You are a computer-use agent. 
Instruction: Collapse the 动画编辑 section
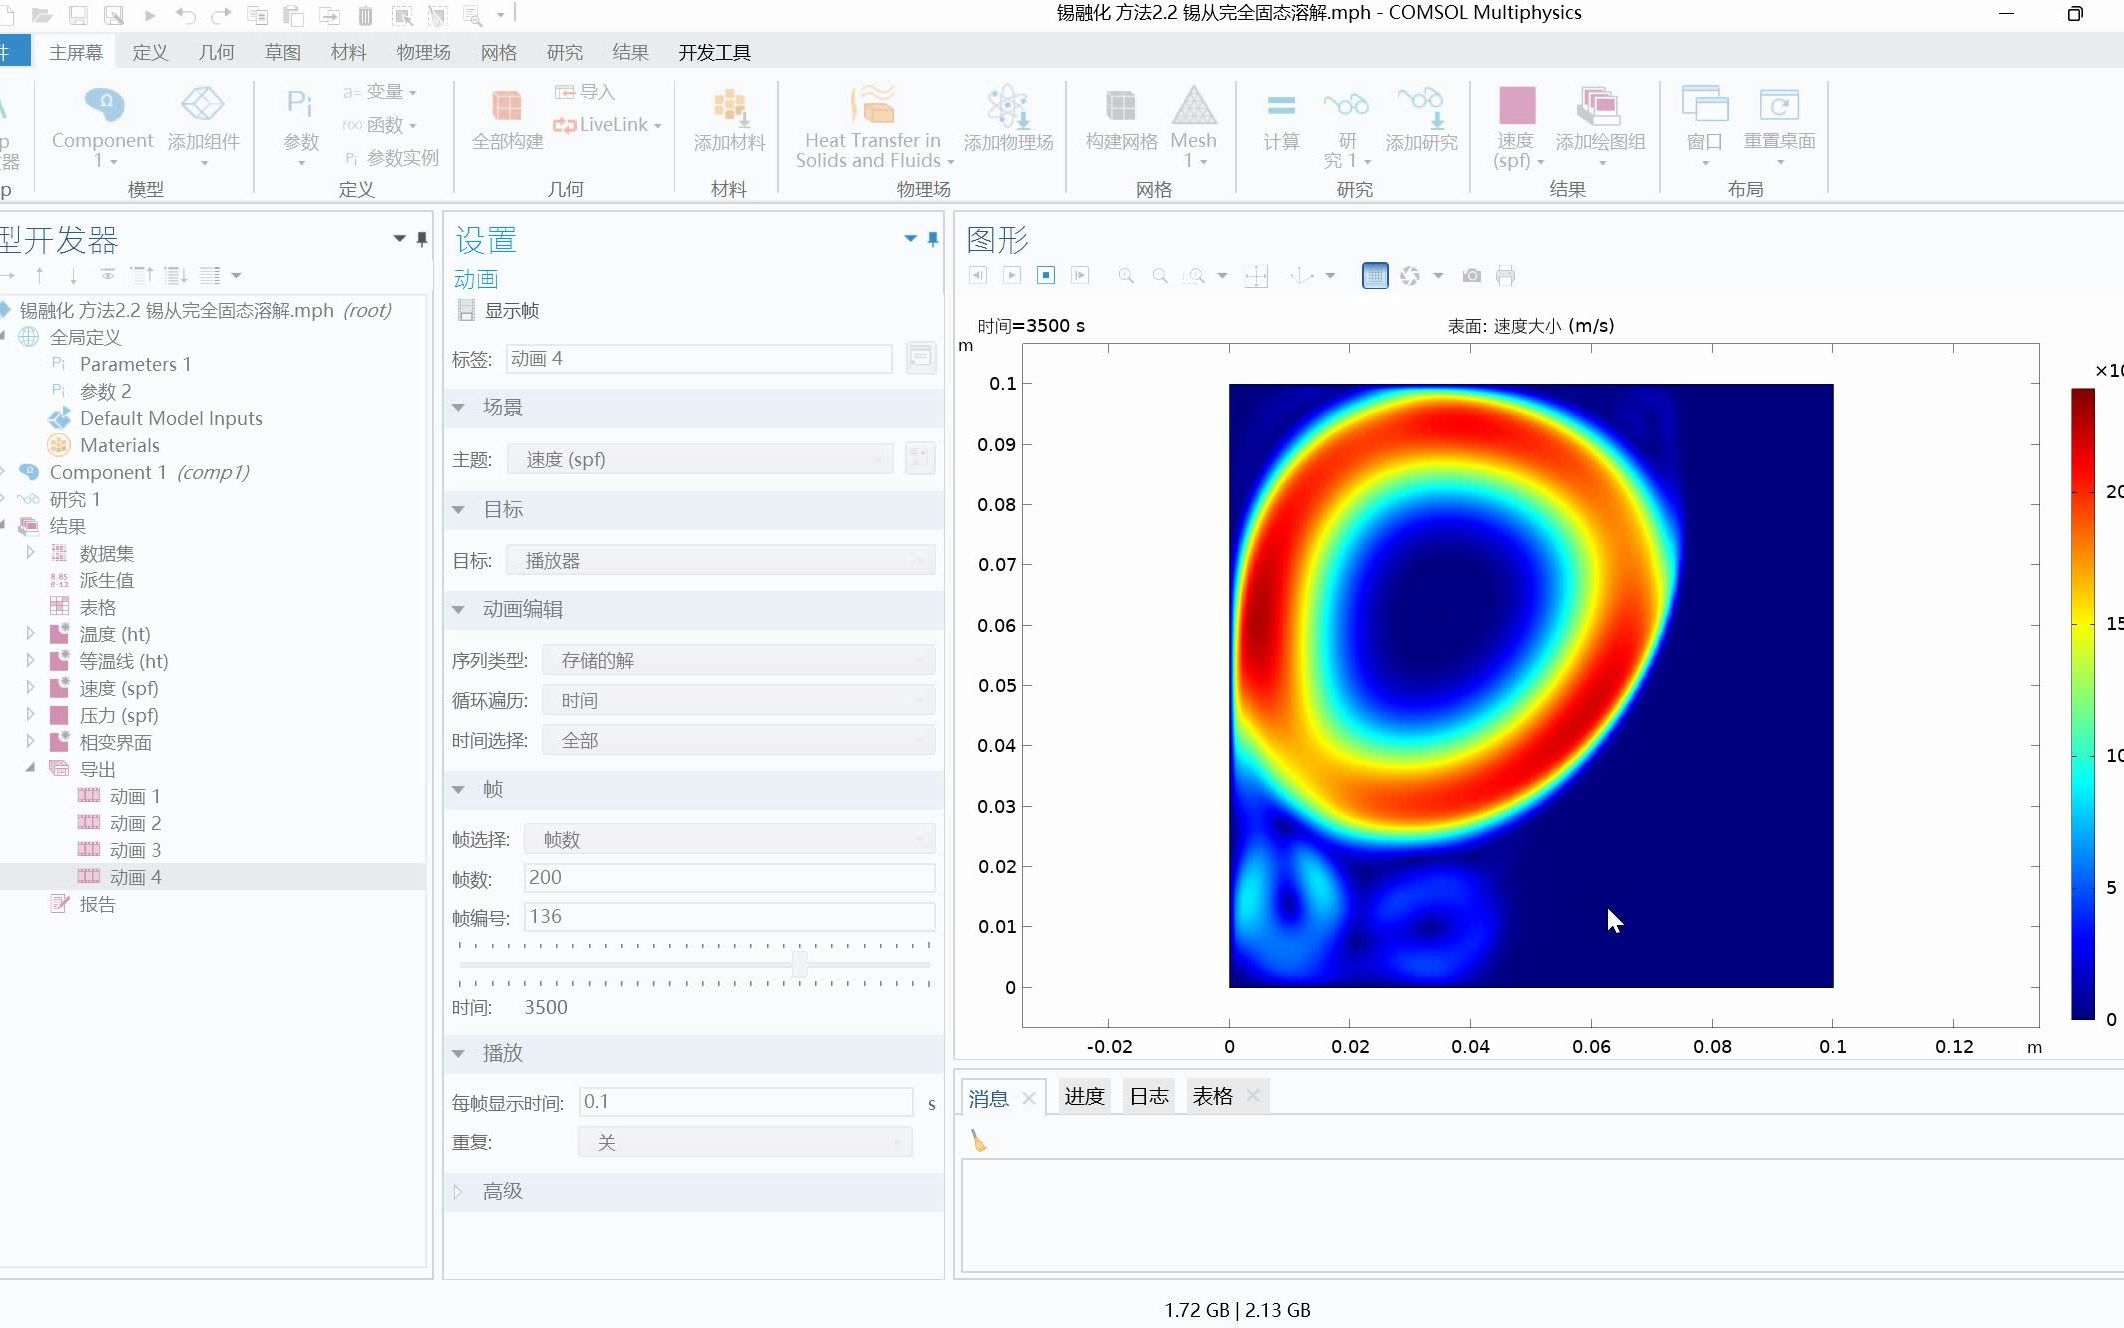pyautogui.click(x=459, y=610)
